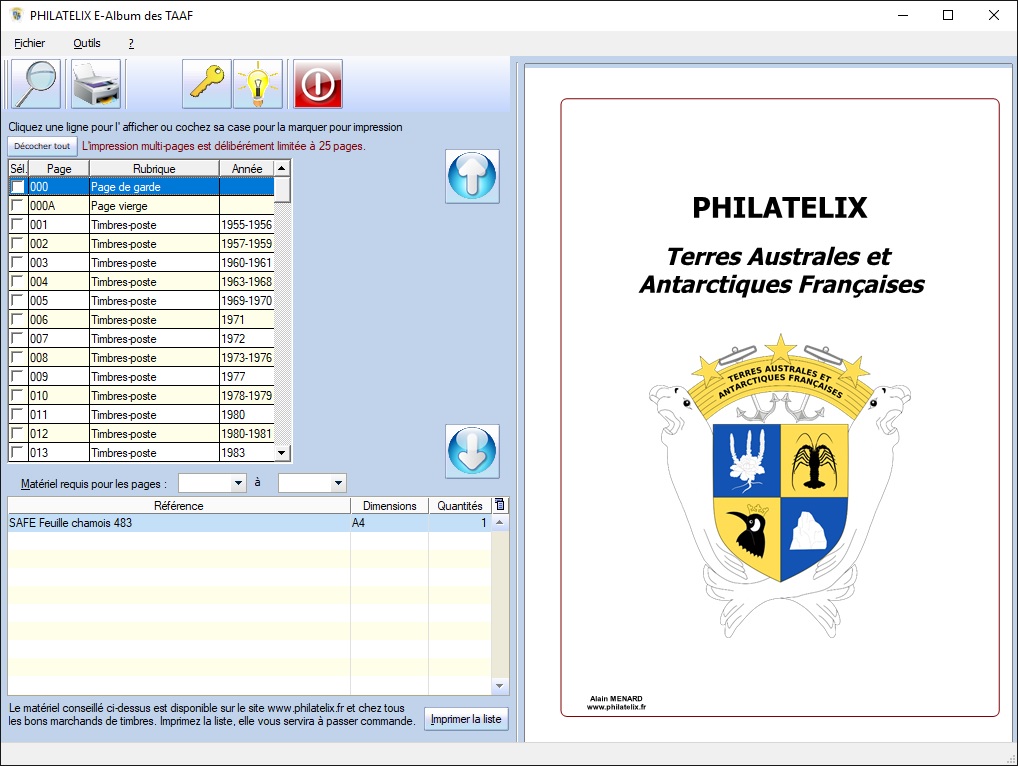This screenshot has width=1018, height=766.
Task: Click the printer icon in toolbar
Action: click(96, 84)
